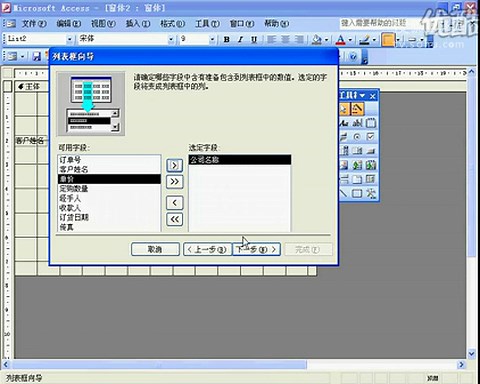
Task: Toggle the Control Wizards tool in toolbox
Action: coord(357,109)
